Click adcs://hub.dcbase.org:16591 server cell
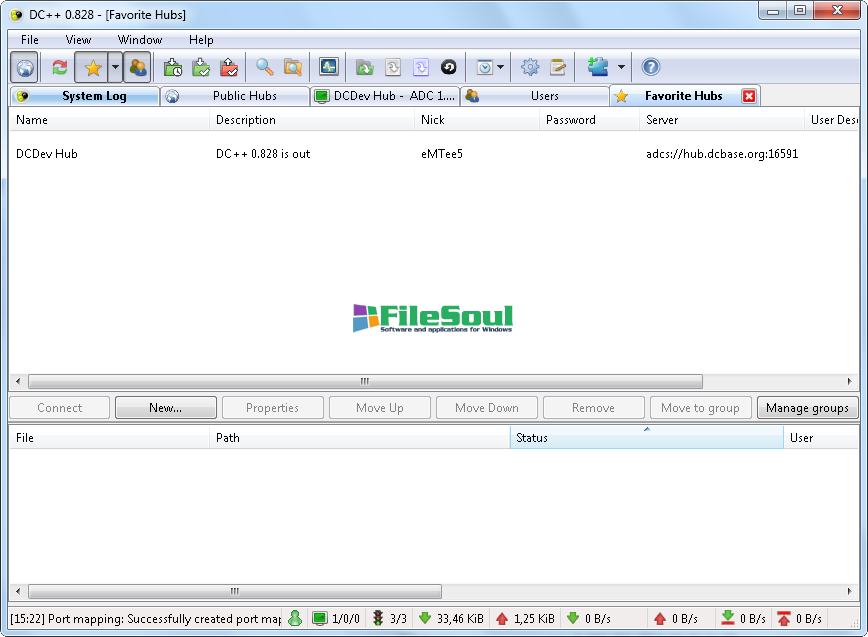The image size is (868, 637). coord(722,154)
